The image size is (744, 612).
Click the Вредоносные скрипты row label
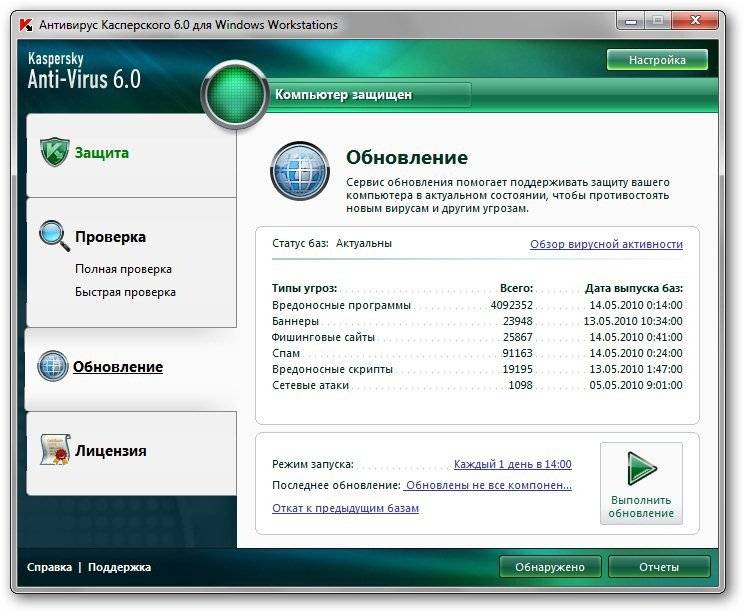pyautogui.click(x=332, y=369)
